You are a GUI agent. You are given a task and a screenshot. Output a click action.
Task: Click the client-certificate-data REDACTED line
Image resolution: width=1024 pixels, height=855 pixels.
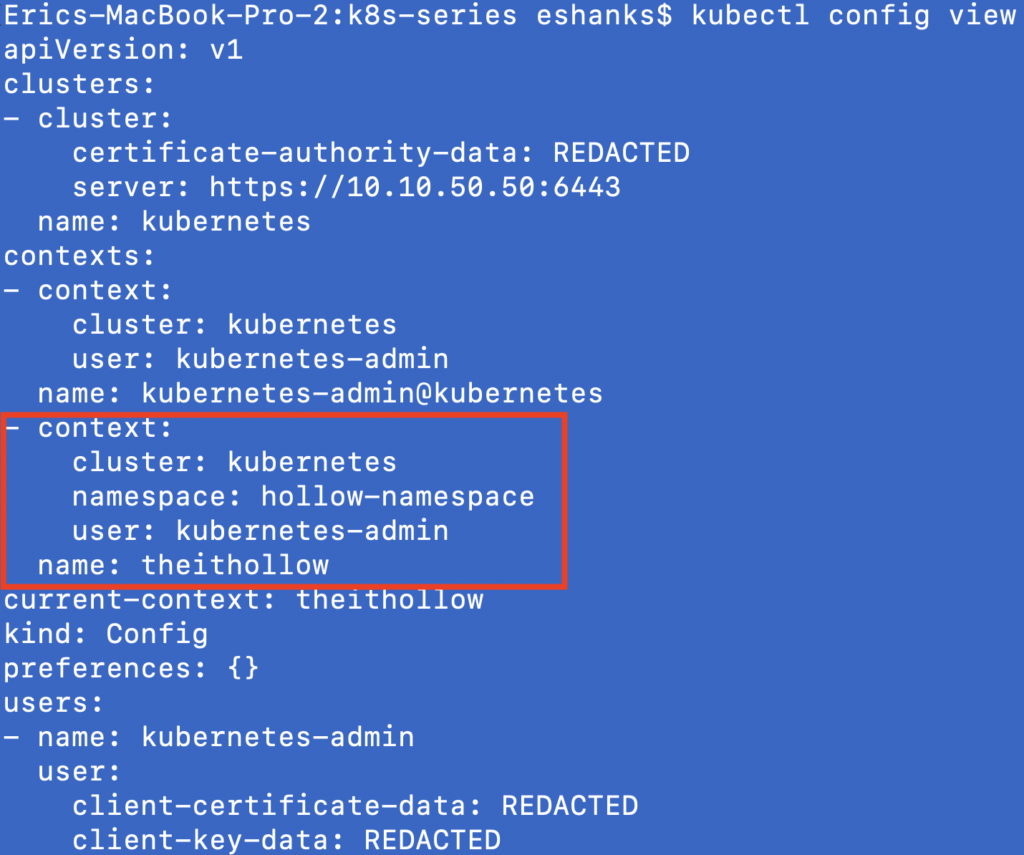[355, 805]
